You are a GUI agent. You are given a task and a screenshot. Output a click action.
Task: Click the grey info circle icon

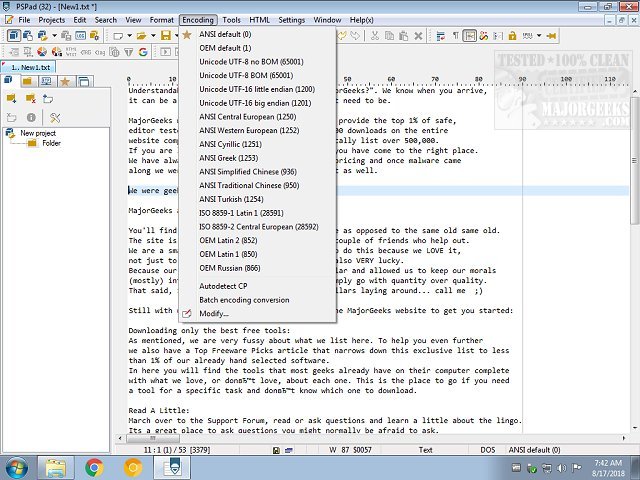click(x=31, y=118)
